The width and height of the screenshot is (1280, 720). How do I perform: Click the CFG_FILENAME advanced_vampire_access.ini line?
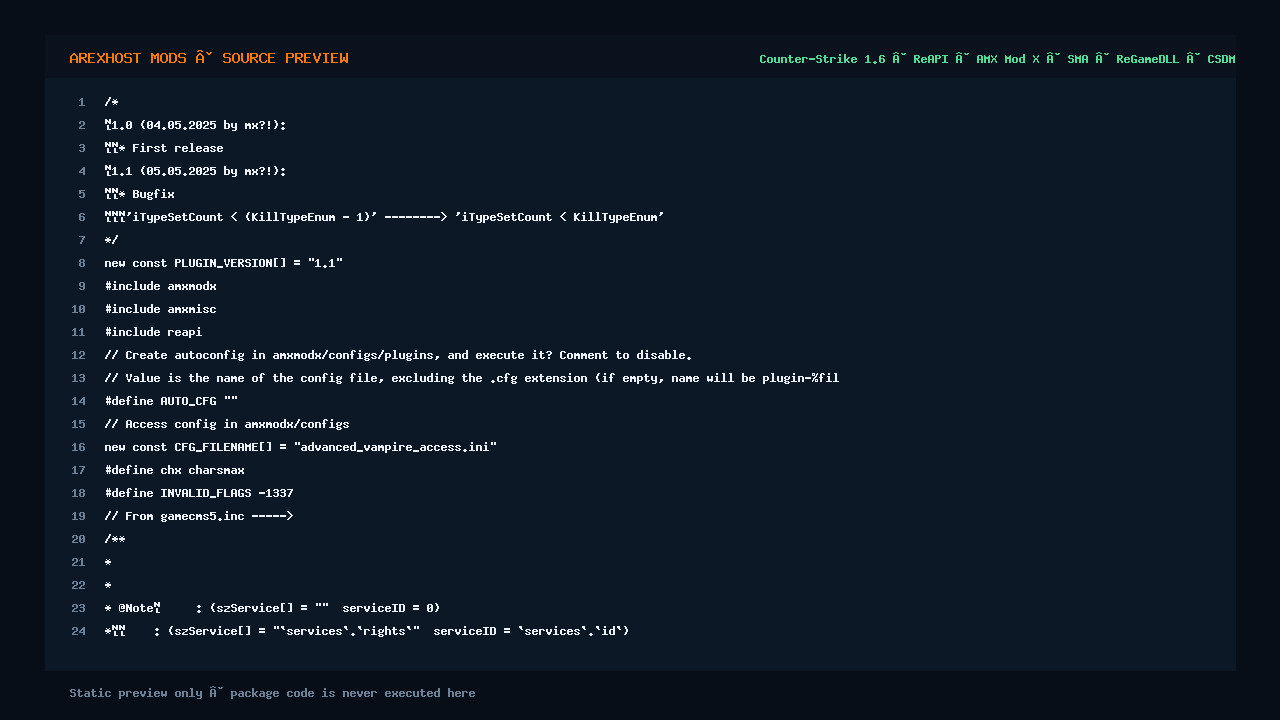tap(301, 447)
